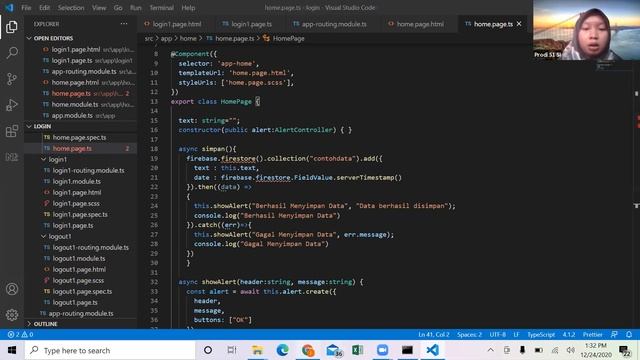The image size is (640, 360).
Task: Open the Accounts icon
Action: click(12, 289)
